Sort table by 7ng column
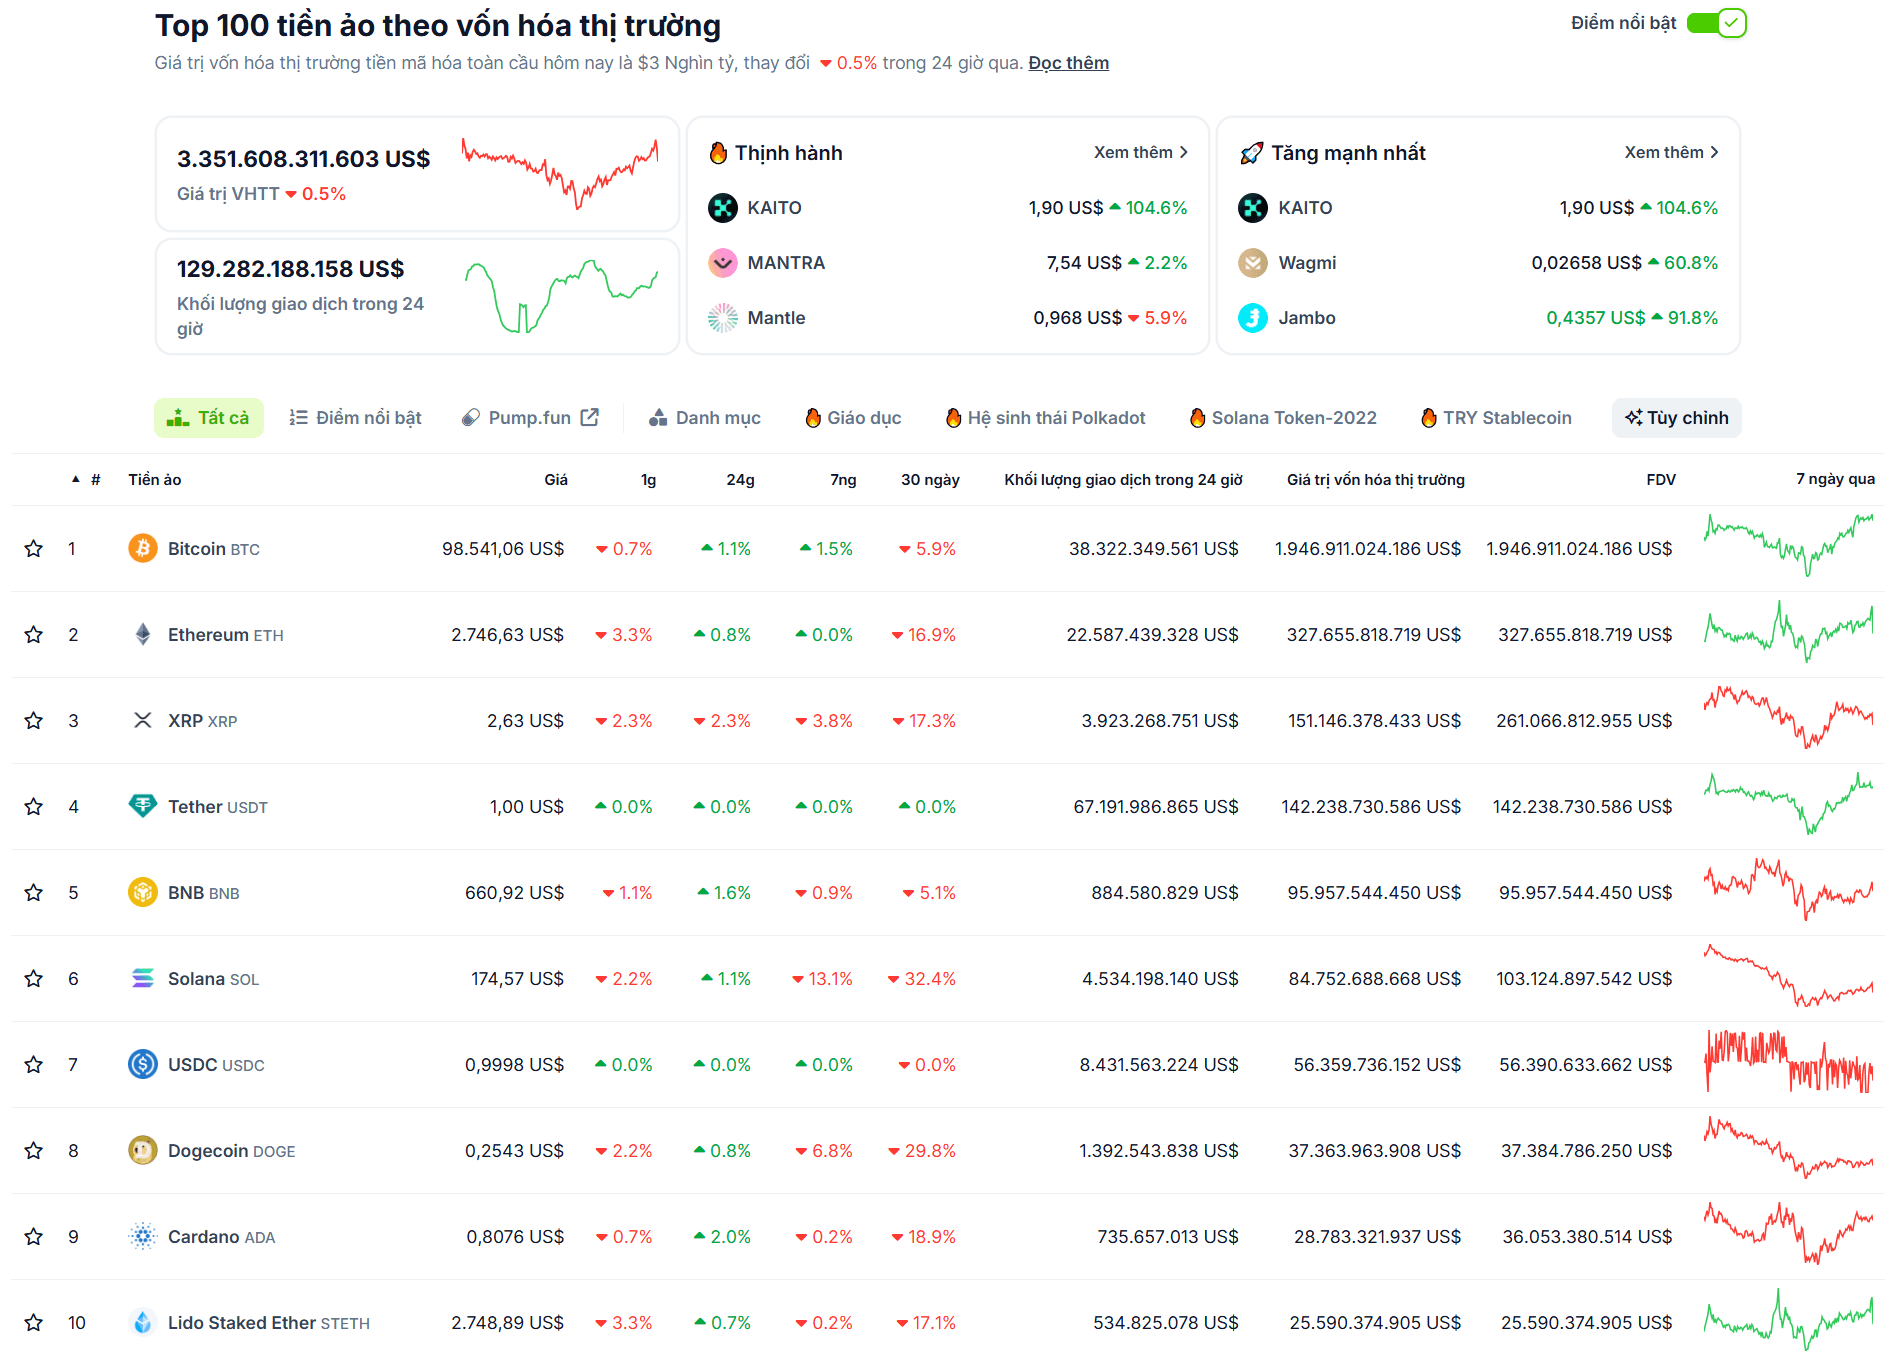This screenshot has height=1359, width=1891. point(843,480)
